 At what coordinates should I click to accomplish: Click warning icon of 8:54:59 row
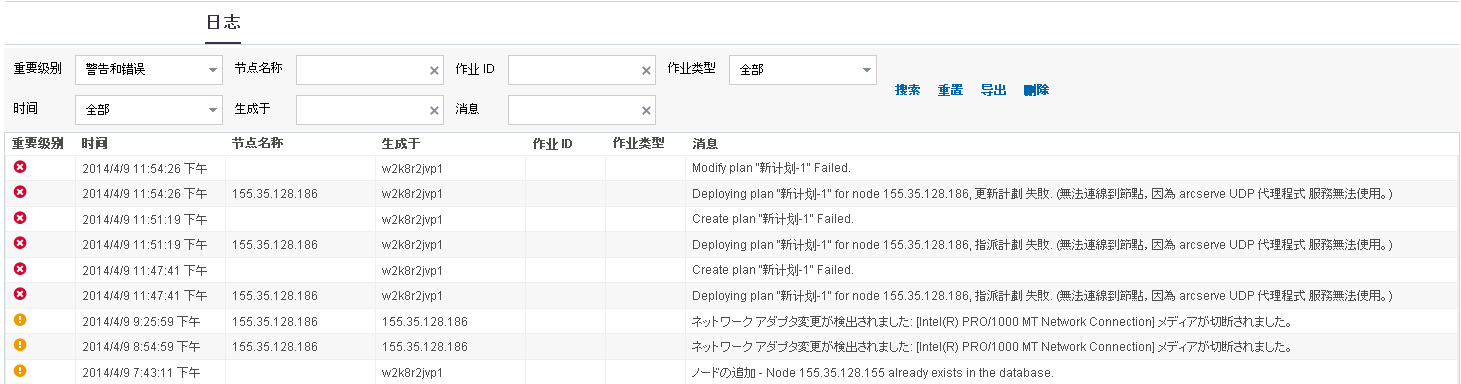[x=20, y=345]
